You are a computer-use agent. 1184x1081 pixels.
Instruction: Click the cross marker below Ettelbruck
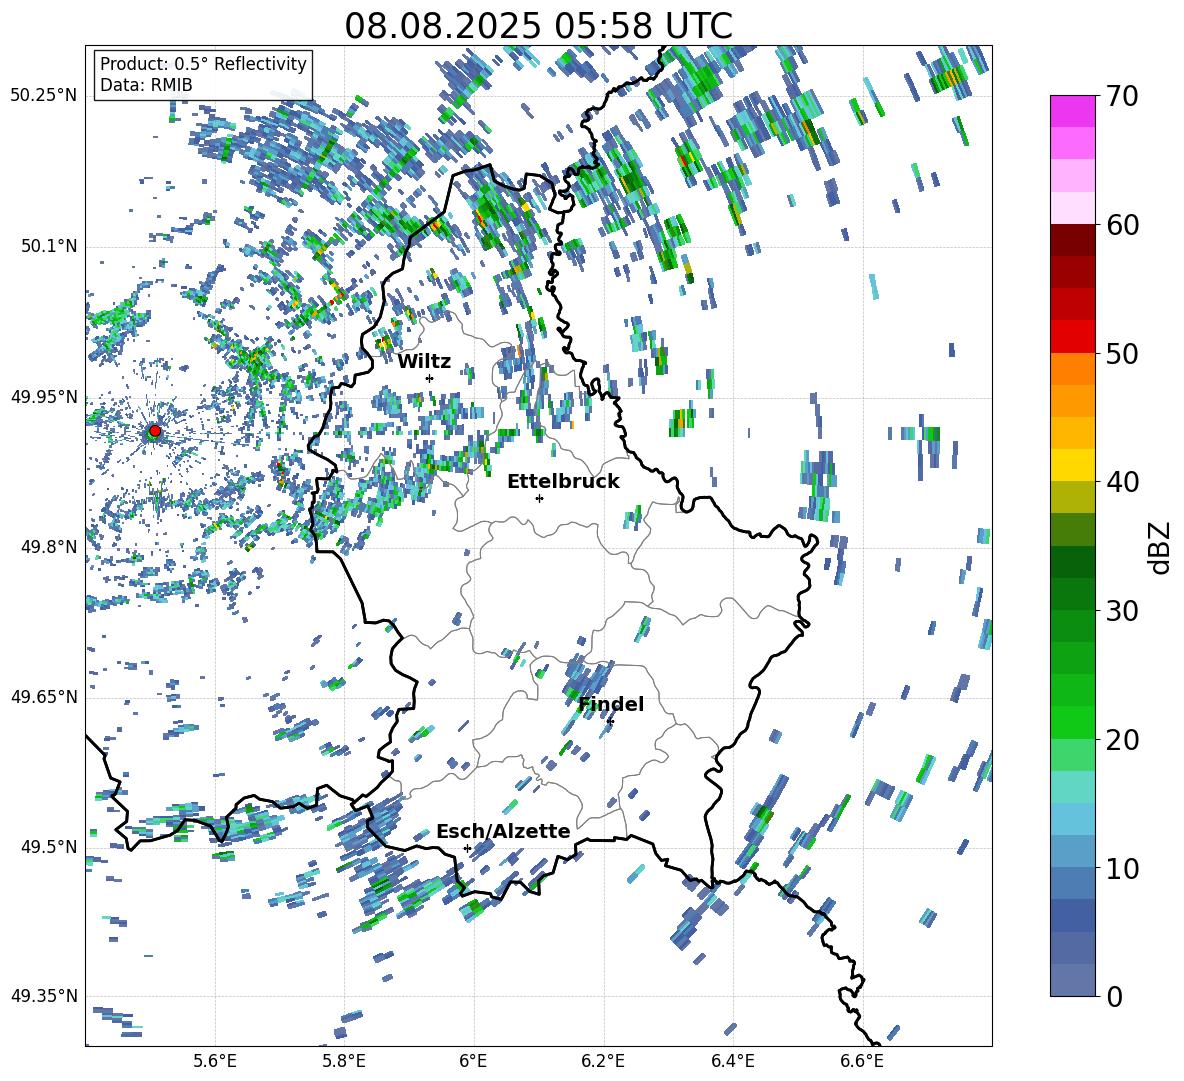point(539,498)
